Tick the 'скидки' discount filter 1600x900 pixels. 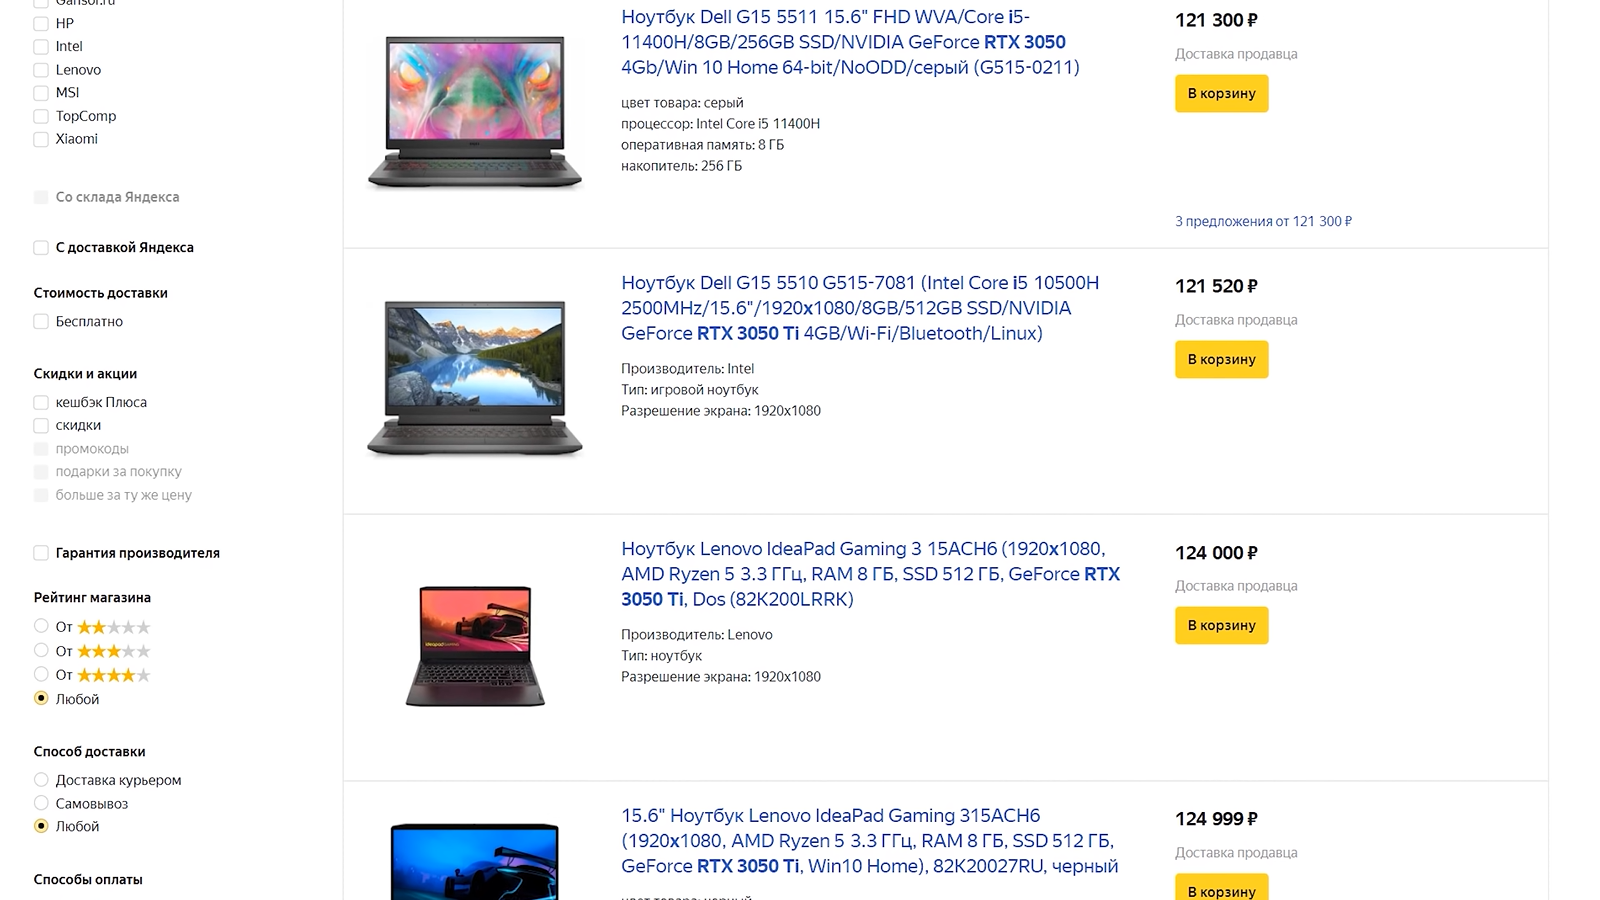[x=41, y=426]
